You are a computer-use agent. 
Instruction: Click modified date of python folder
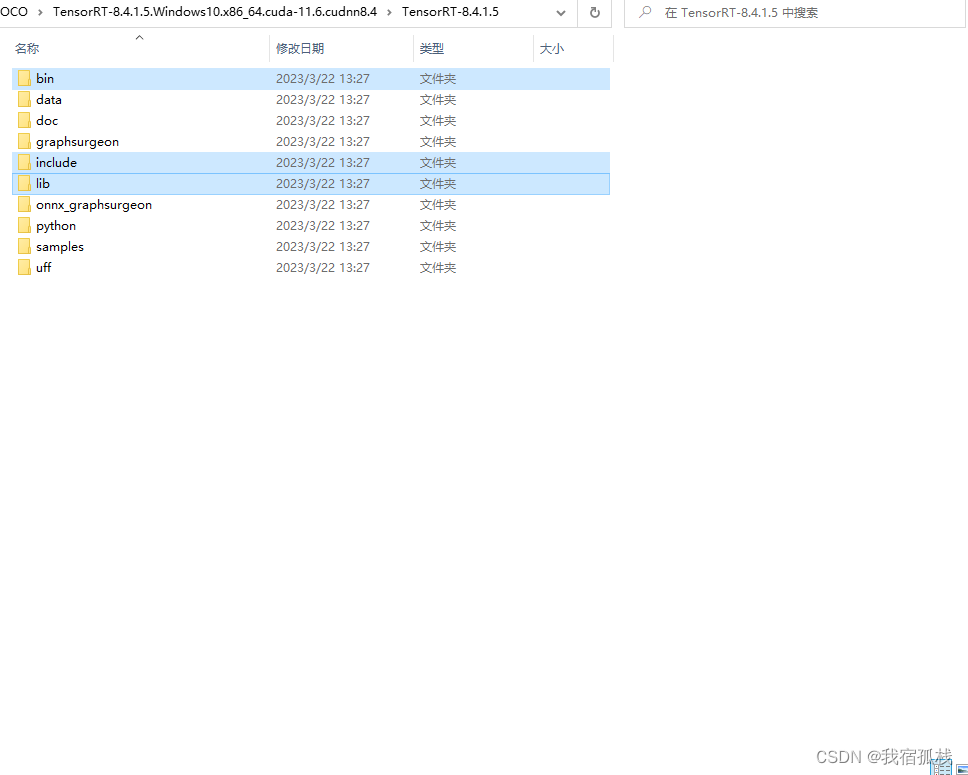(323, 225)
